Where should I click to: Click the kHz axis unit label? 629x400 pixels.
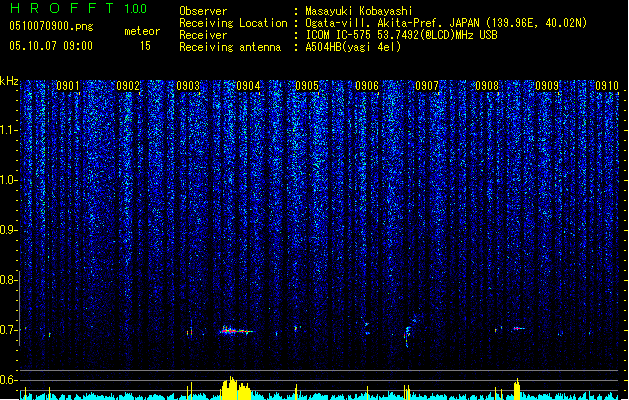point(9,81)
